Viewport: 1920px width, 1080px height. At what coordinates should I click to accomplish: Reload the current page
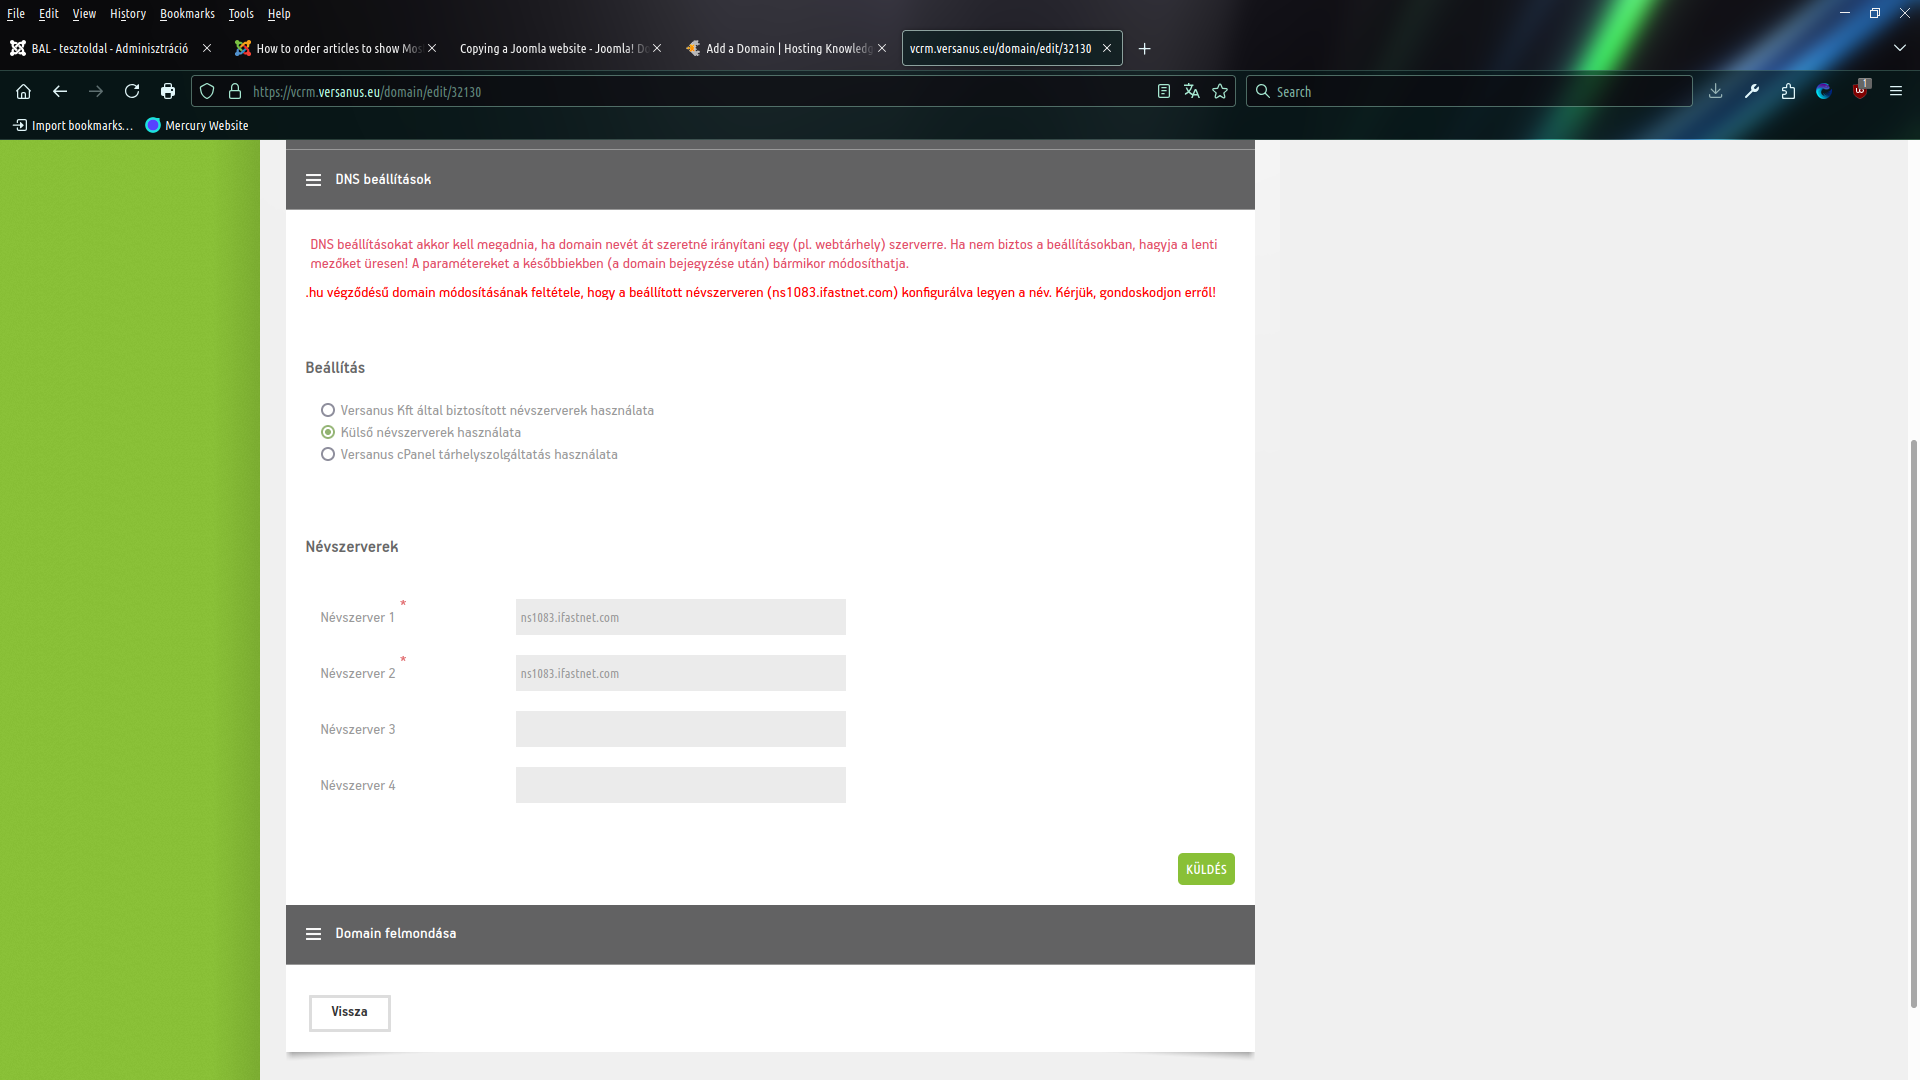(x=132, y=91)
